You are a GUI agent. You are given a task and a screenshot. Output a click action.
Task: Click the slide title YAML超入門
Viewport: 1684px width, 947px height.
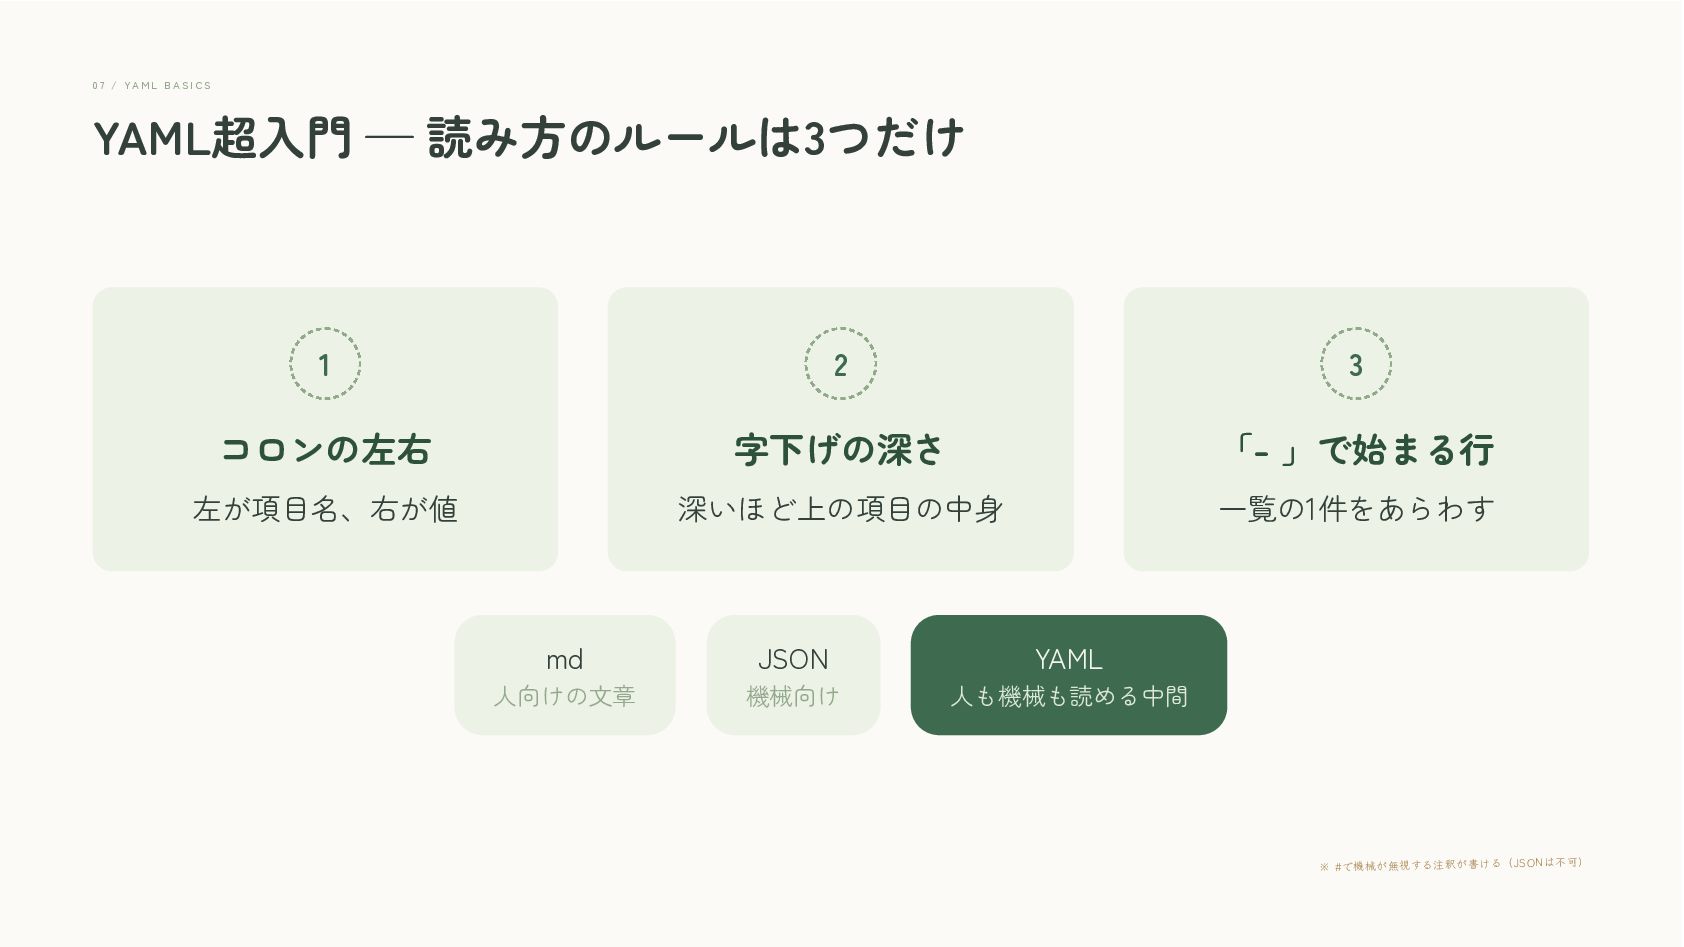pos(222,139)
